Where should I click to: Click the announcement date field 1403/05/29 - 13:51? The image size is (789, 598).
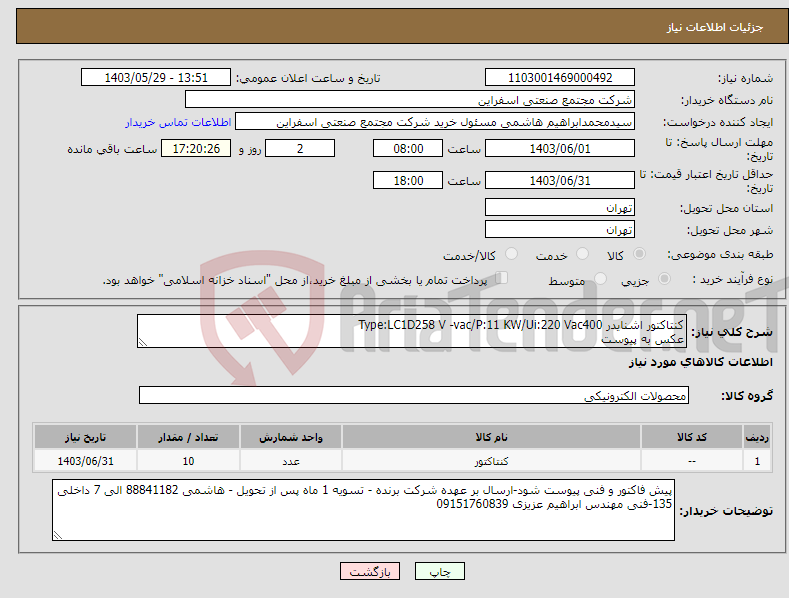tap(156, 78)
